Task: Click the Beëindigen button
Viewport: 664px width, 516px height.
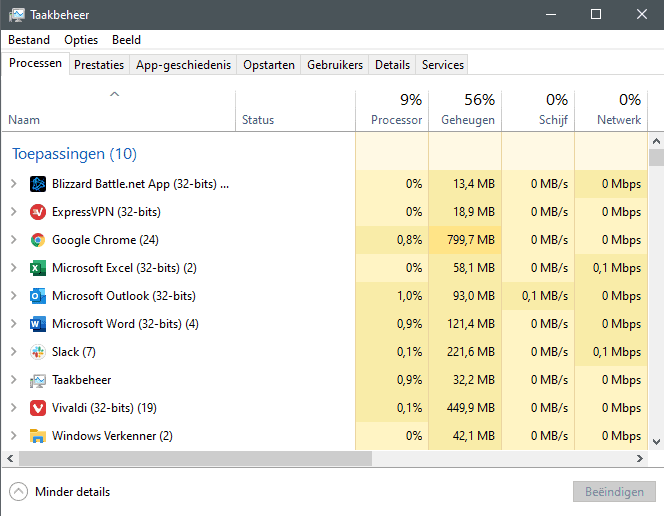Action: [614, 492]
